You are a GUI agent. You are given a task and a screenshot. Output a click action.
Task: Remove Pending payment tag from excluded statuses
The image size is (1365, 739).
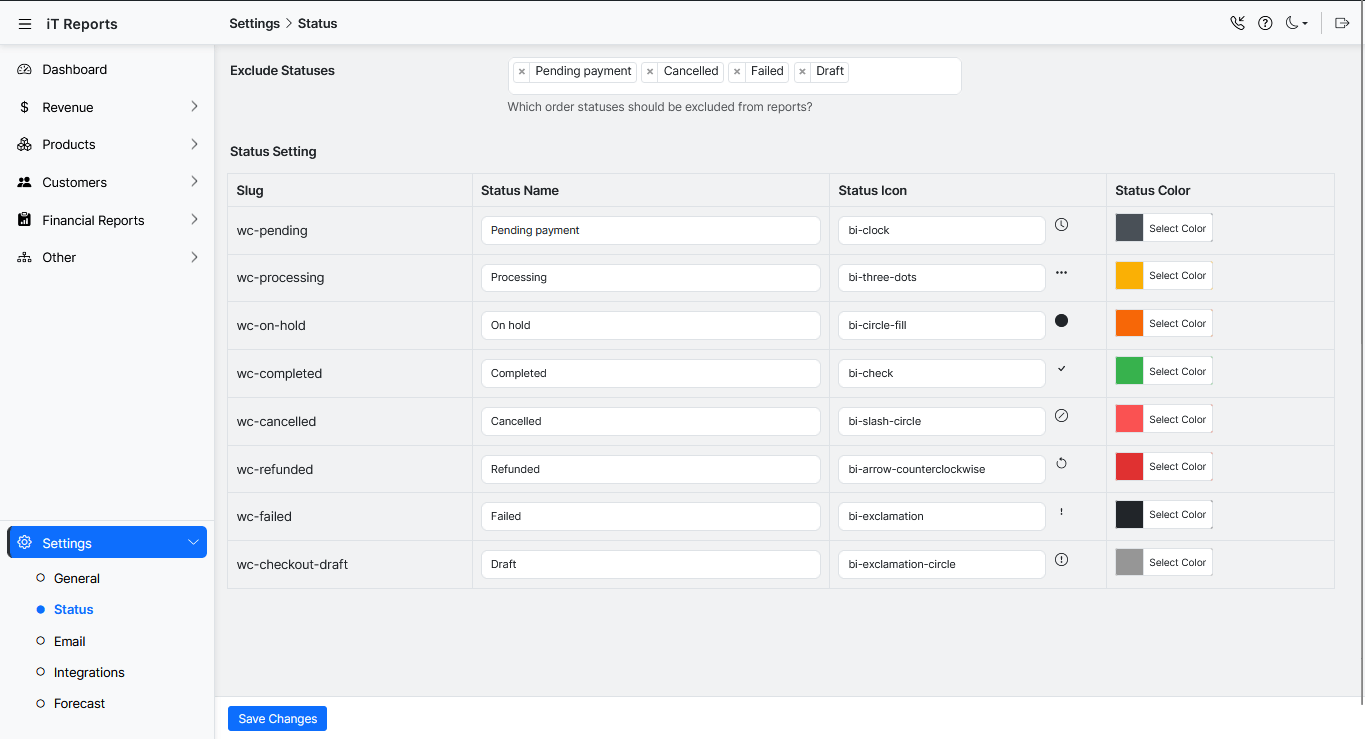(x=522, y=72)
